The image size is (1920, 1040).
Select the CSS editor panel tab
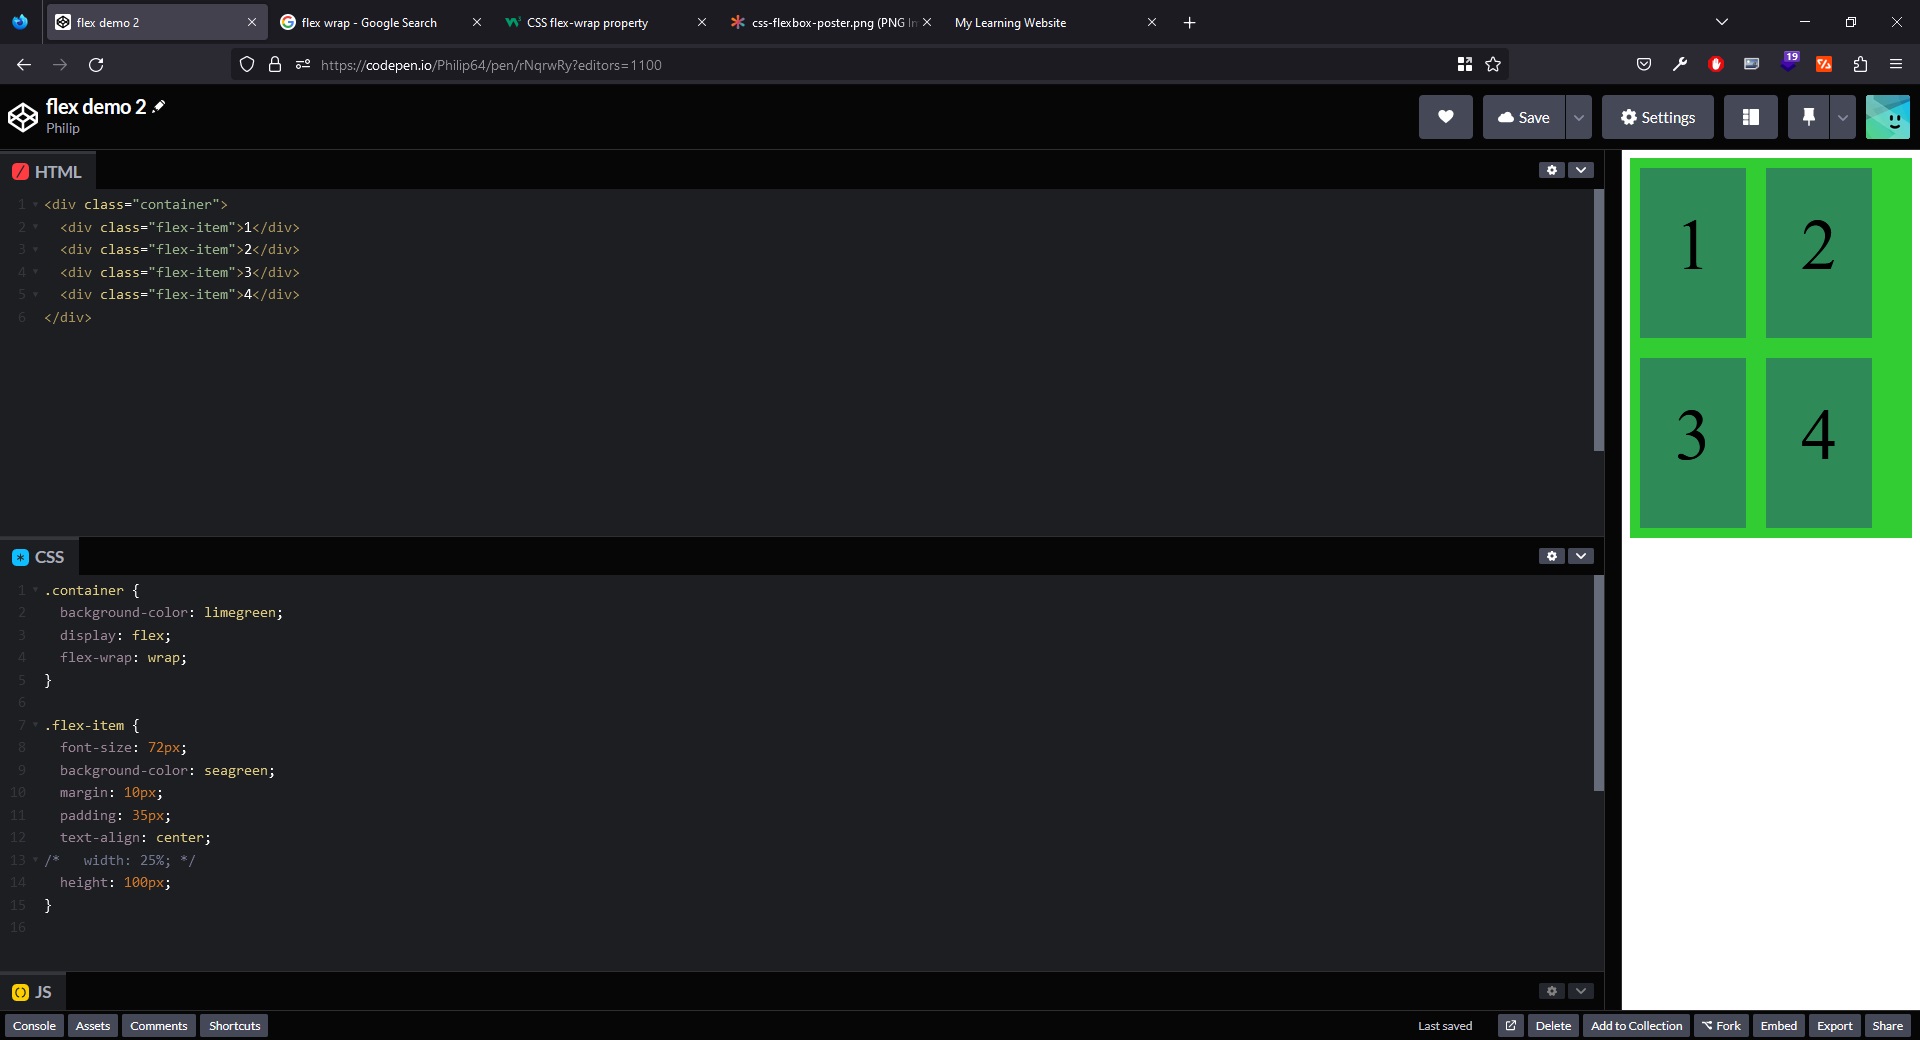[x=38, y=557]
